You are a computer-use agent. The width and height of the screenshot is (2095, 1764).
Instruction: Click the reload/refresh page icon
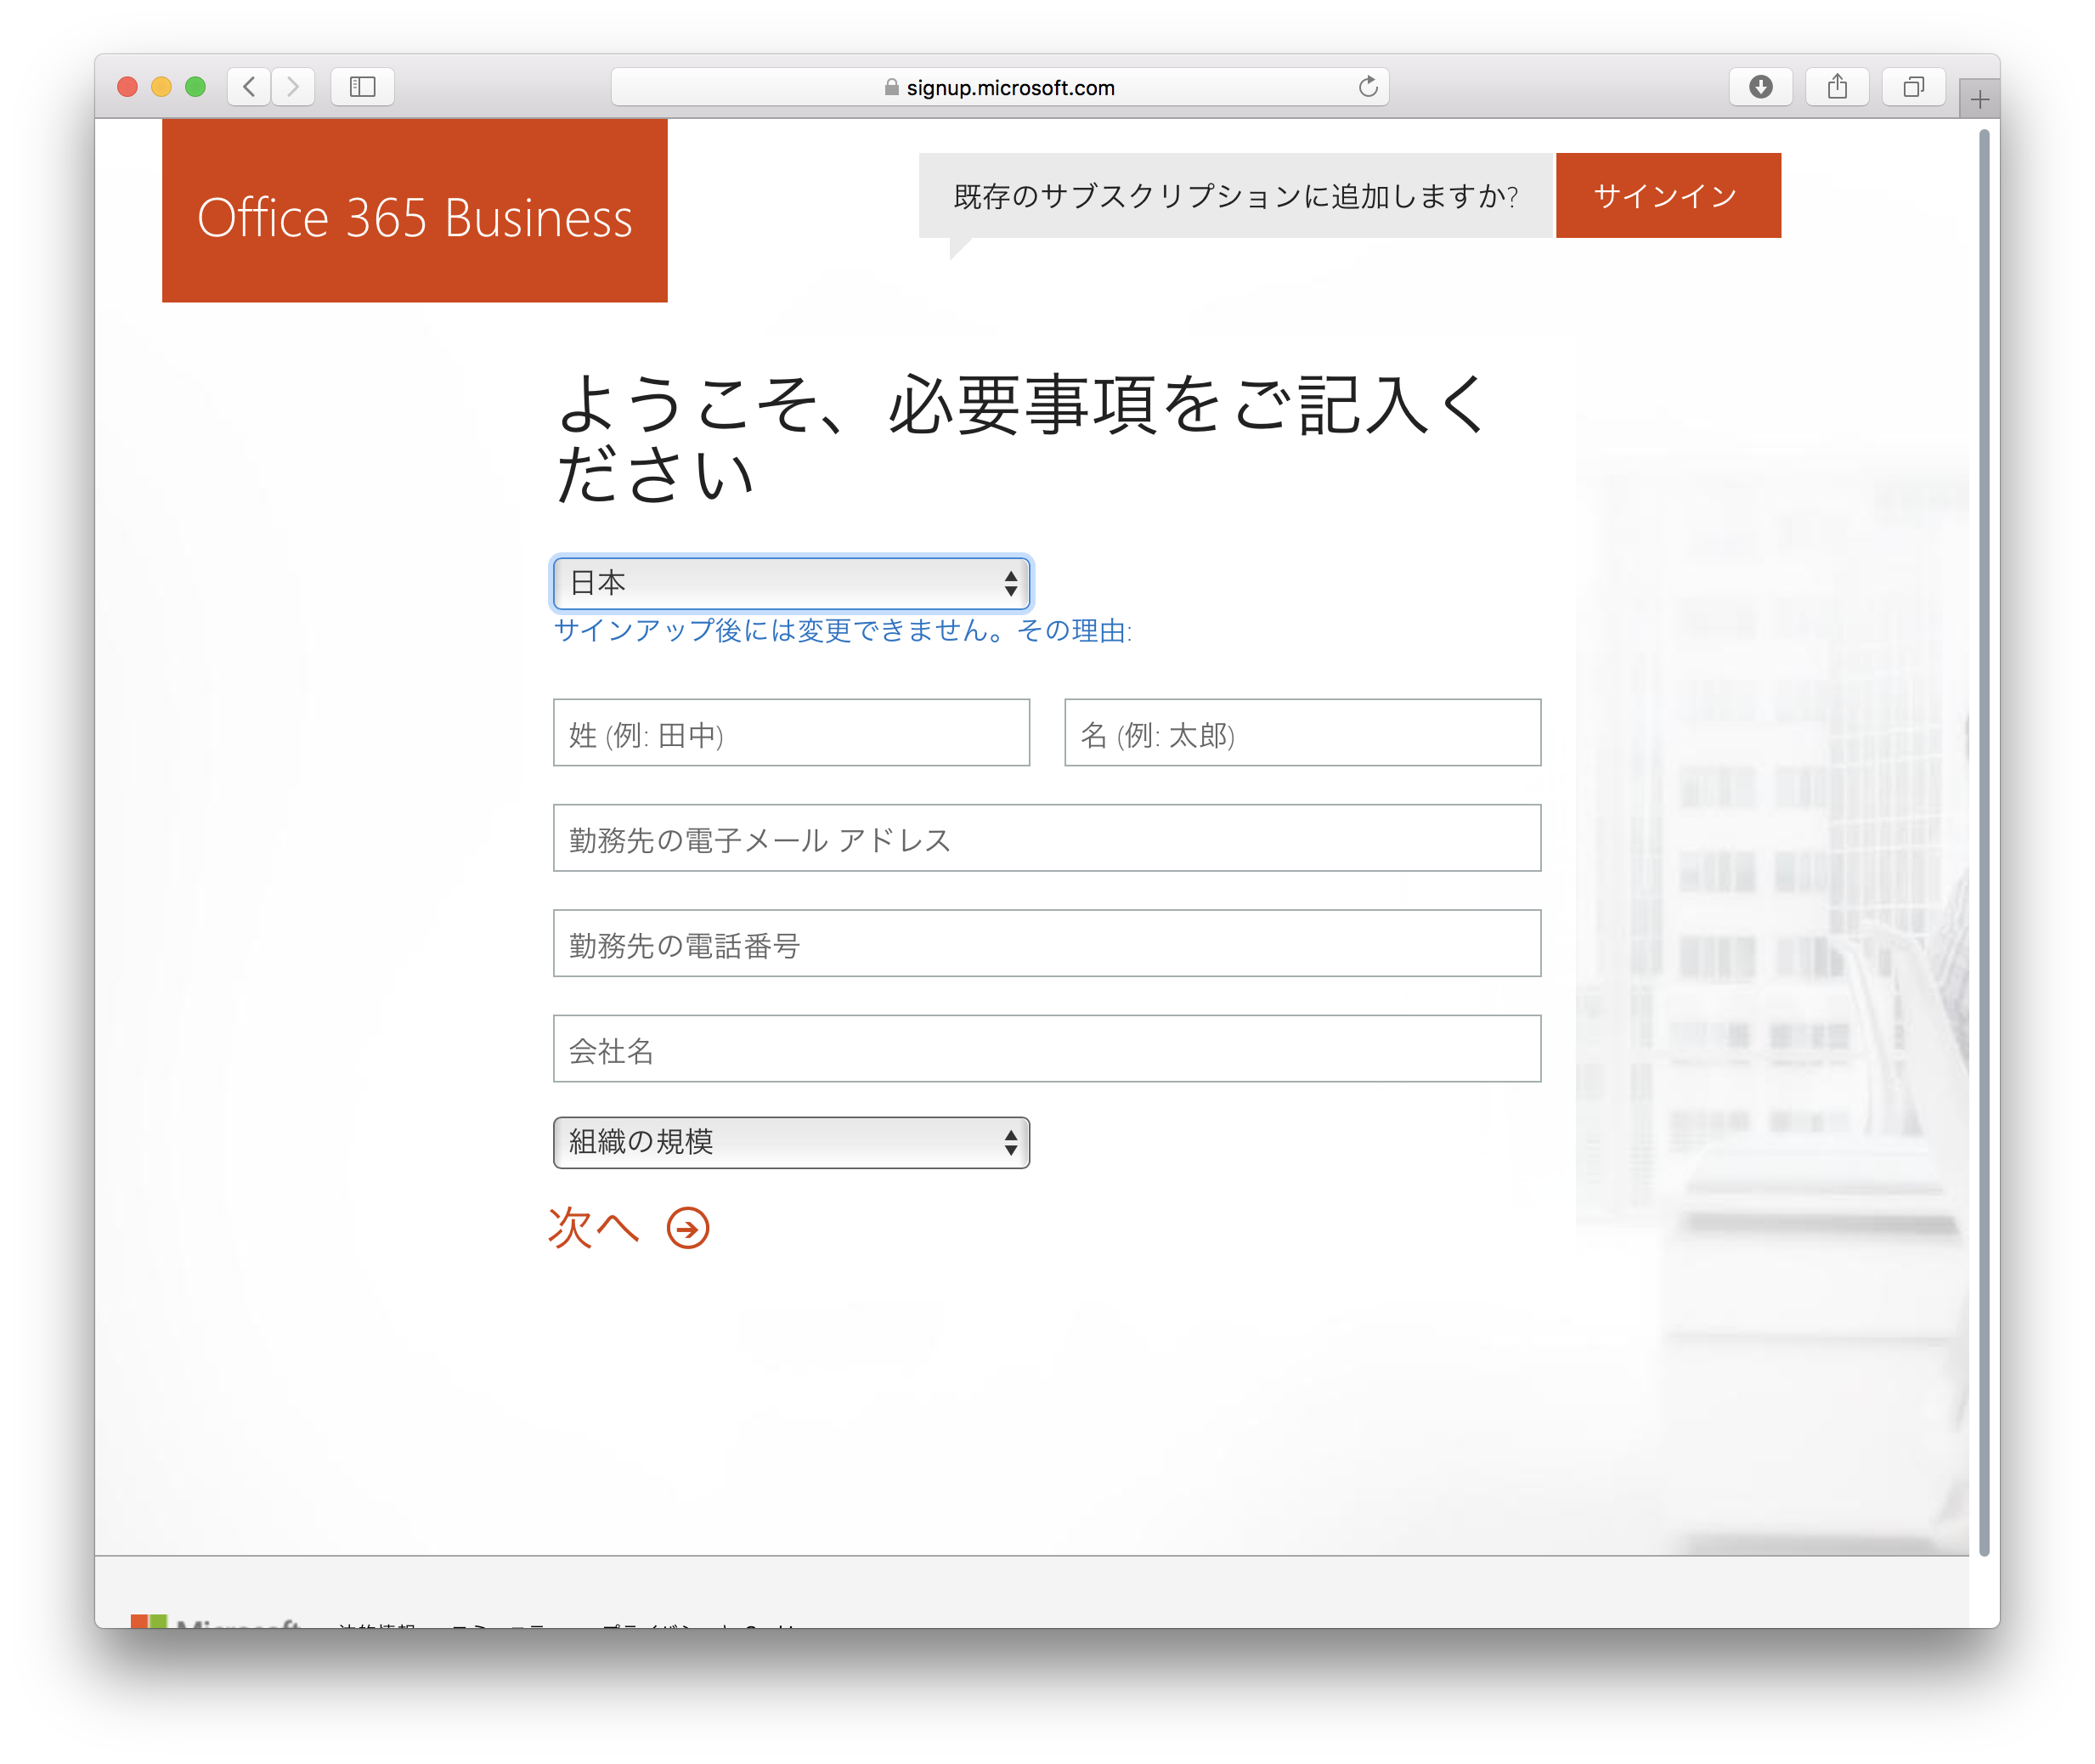(1370, 86)
